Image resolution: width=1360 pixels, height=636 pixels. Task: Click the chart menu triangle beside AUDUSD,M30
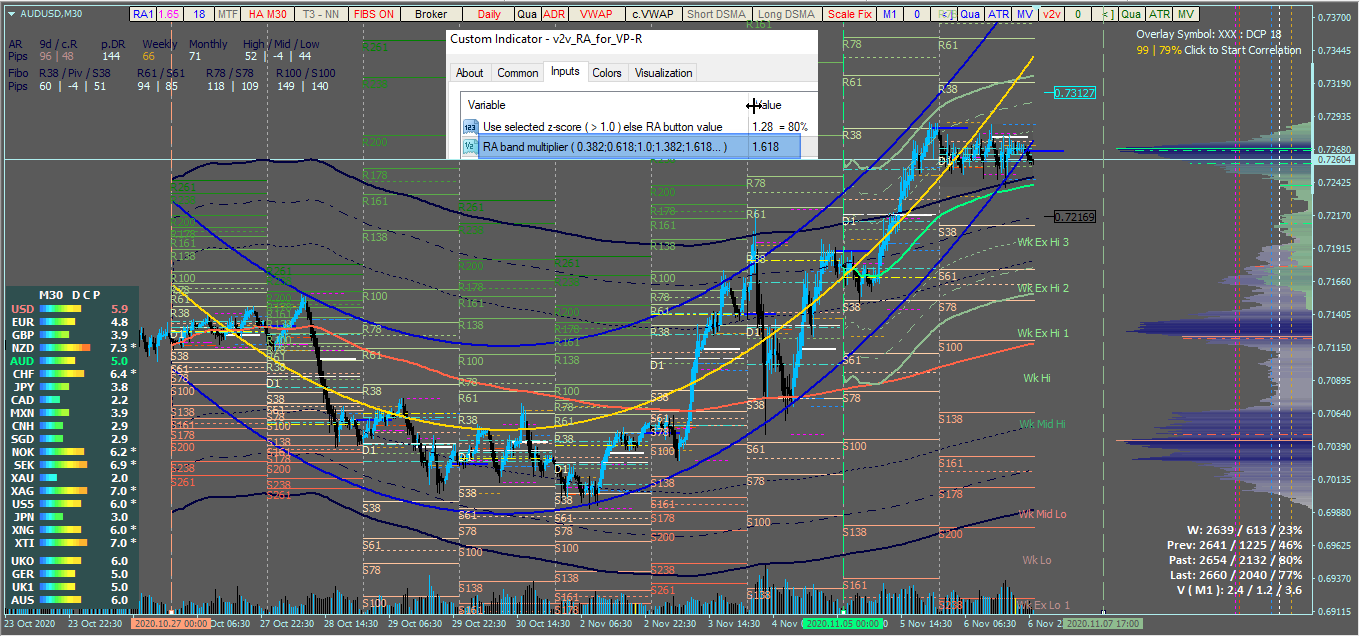pos(10,14)
